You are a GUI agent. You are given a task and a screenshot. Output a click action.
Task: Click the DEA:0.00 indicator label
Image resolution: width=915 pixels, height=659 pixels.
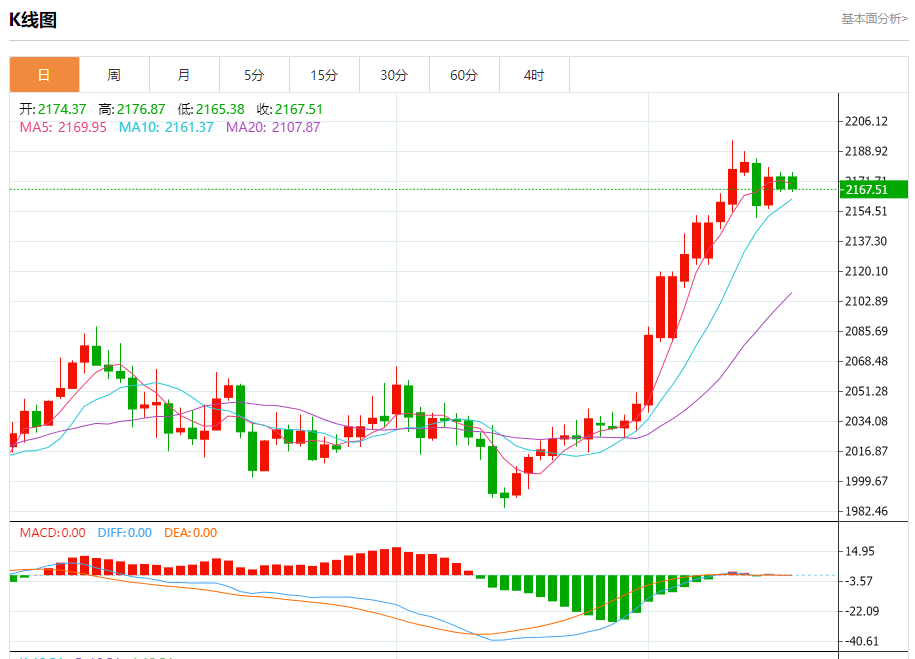(x=191, y=533)
